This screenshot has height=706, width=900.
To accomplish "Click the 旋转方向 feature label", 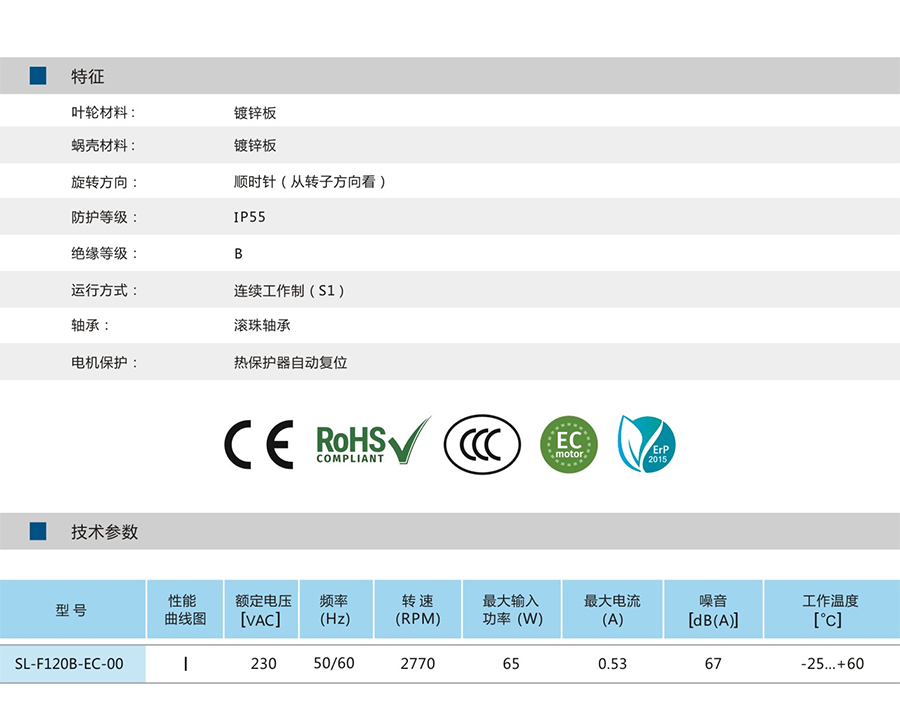I will 104,182.
